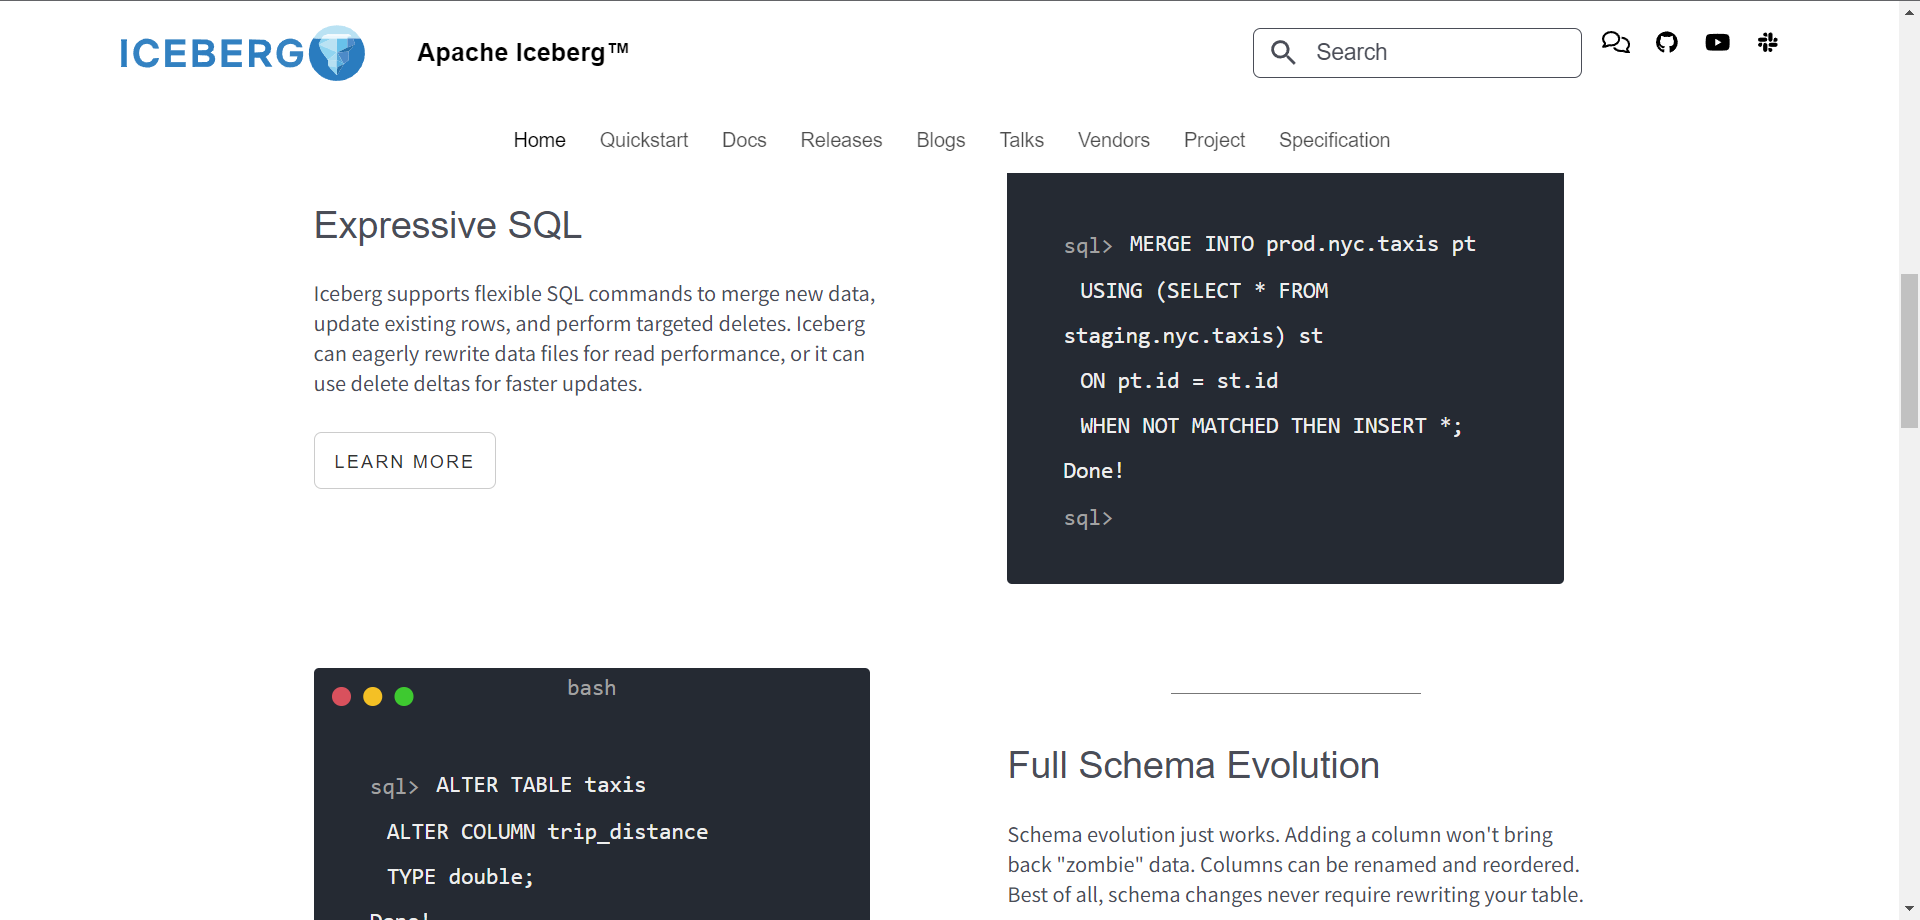Click the 'USING (SELECT * FROM' code line

point(1204,291)
